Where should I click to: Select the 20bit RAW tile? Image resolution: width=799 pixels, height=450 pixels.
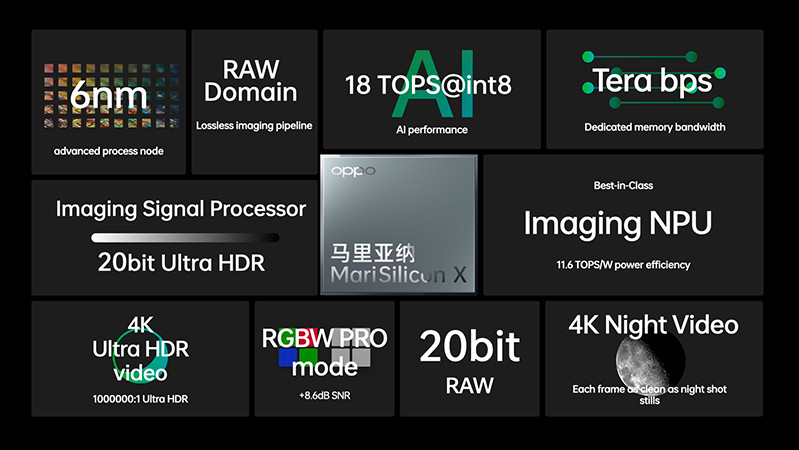tap(469, 360)
